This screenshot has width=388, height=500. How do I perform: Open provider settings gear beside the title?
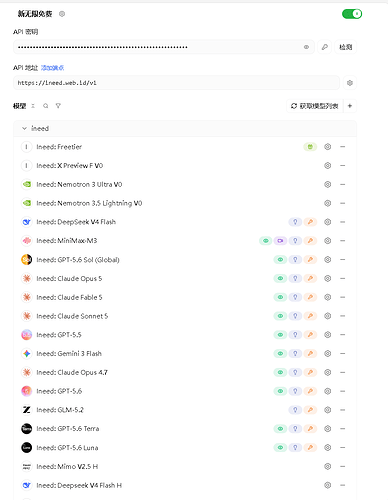pos(62,14)
